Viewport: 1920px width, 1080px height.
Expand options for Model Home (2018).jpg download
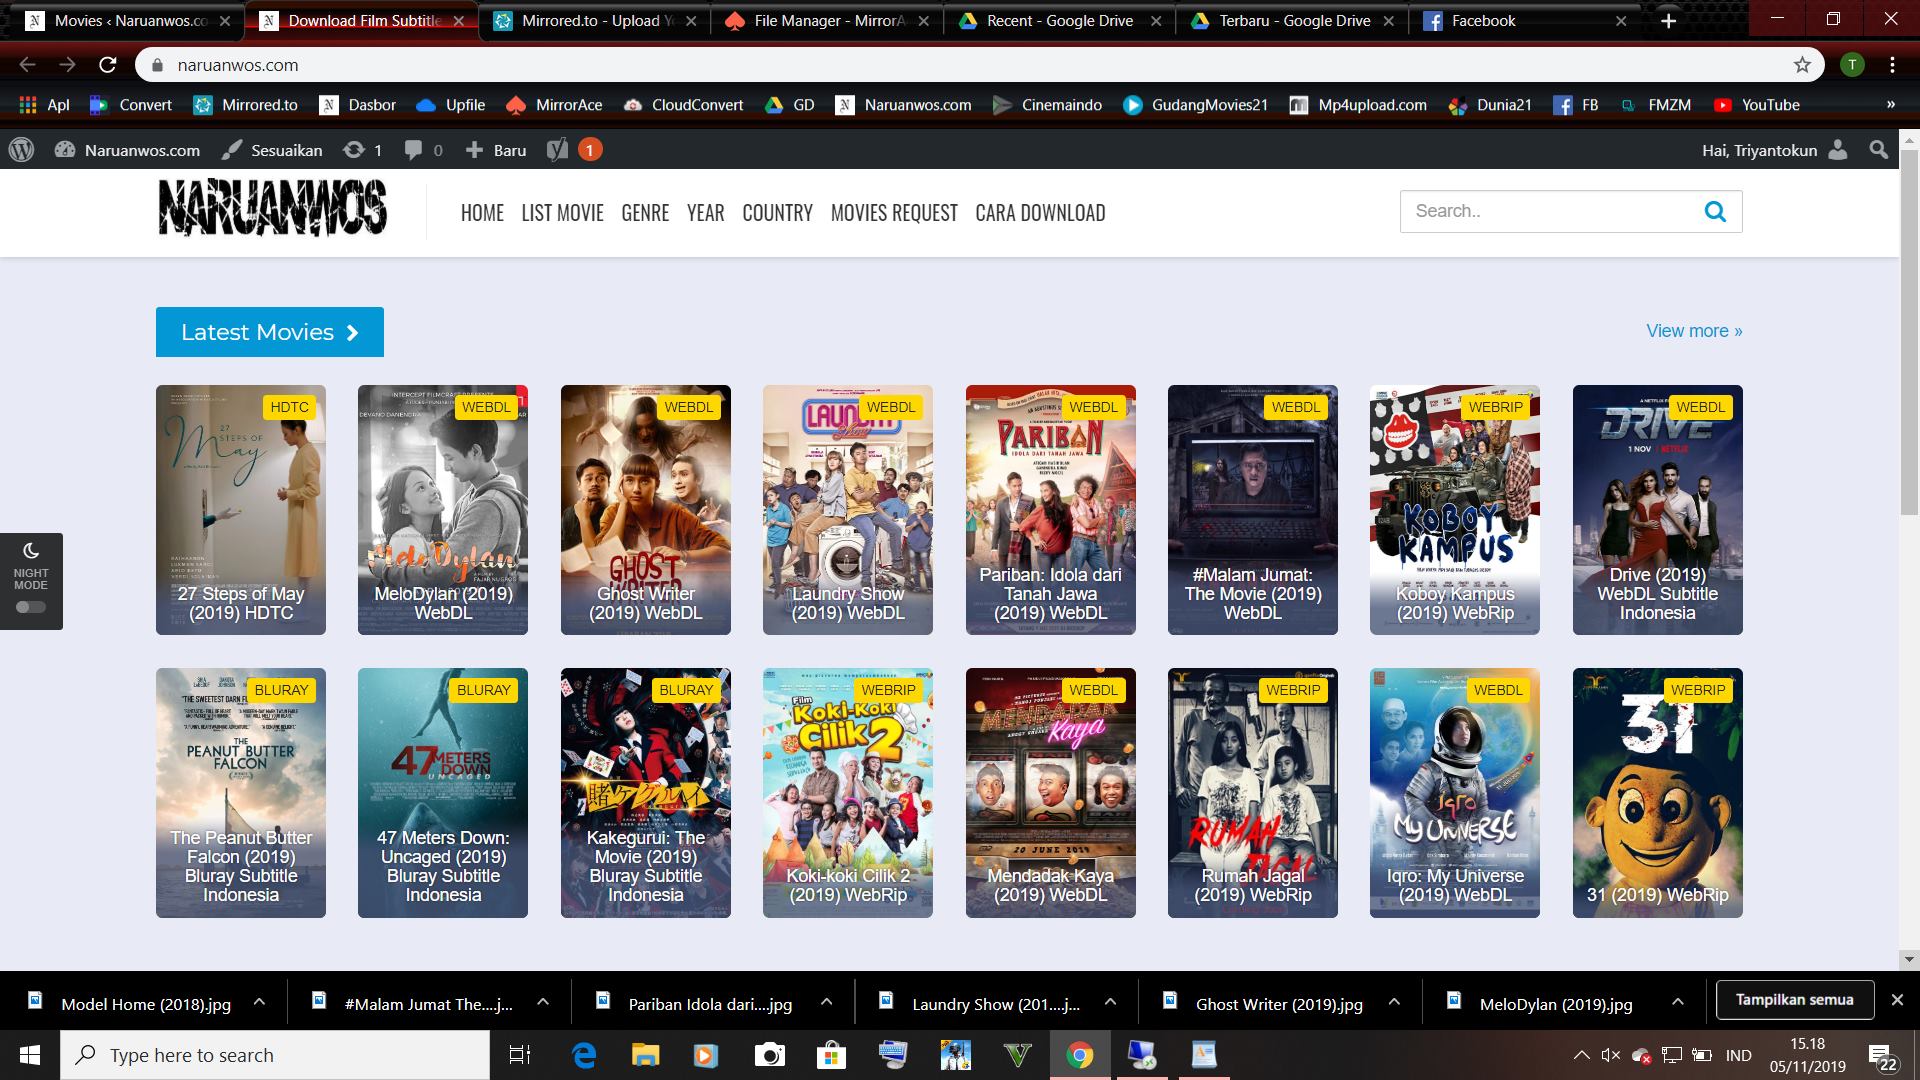(x=259, y=1001)
